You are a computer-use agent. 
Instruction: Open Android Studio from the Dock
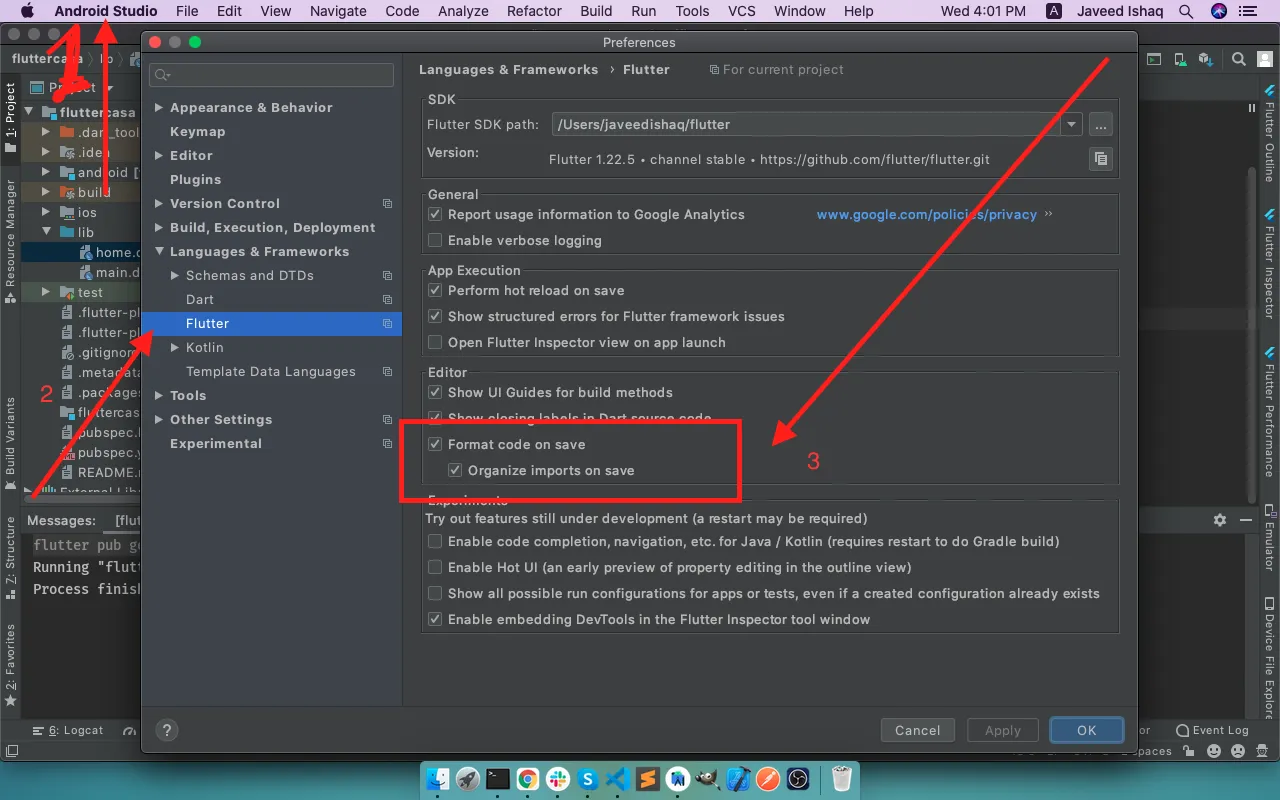click(678, 779)
